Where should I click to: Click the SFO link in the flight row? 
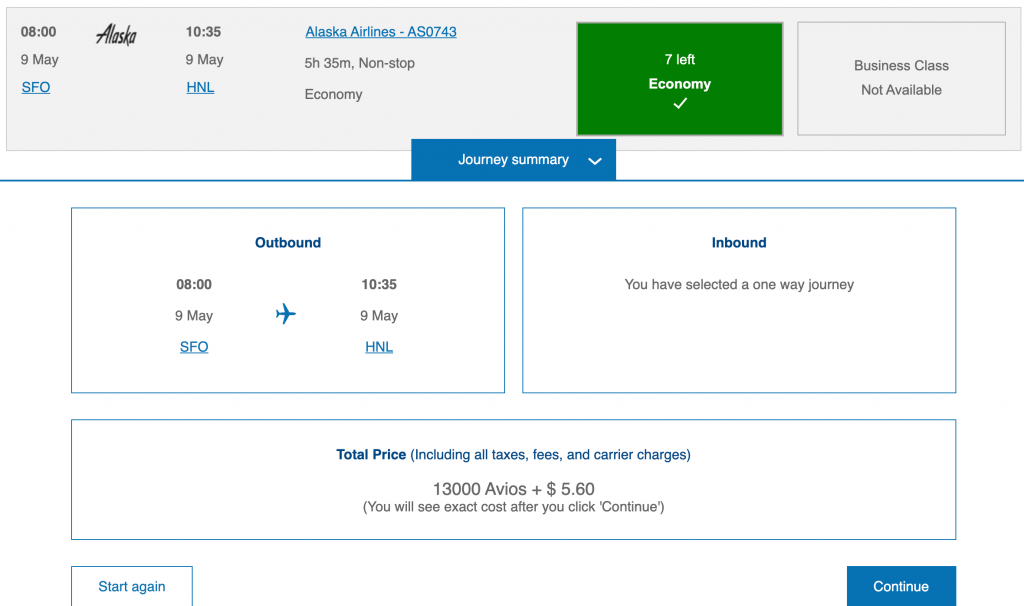(36, 87)
